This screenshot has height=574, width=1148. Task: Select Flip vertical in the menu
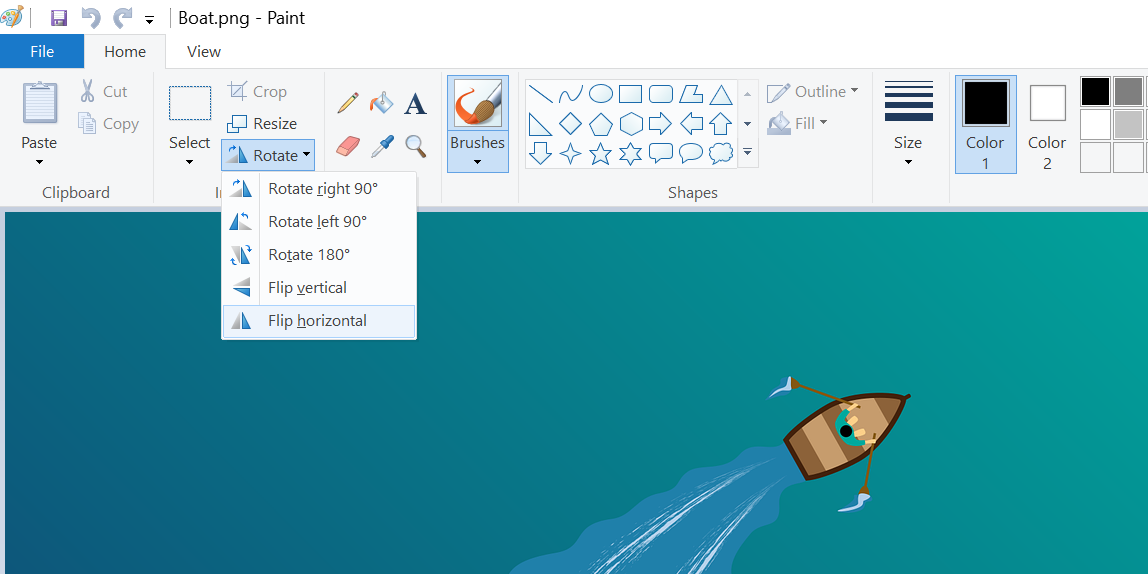tap(307, 288)
